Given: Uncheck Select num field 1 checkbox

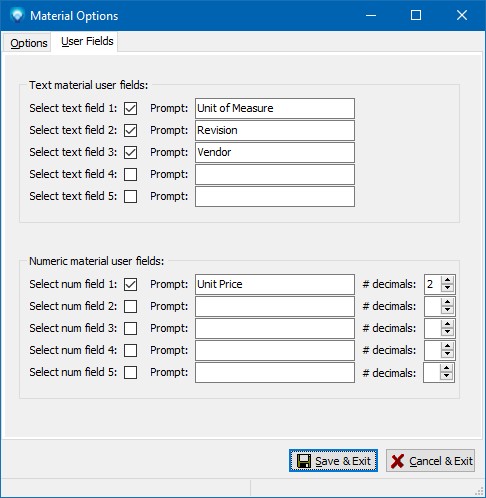Looking at the screenshot, I should tap(130, 284).
